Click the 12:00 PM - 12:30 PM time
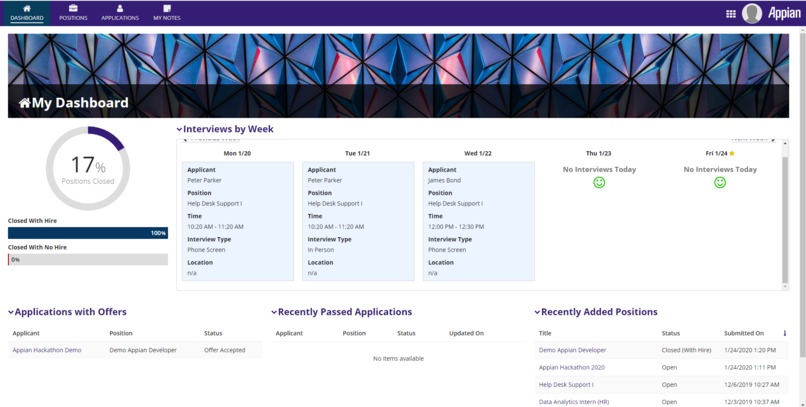Screen dimensions: 806x407 456,227
